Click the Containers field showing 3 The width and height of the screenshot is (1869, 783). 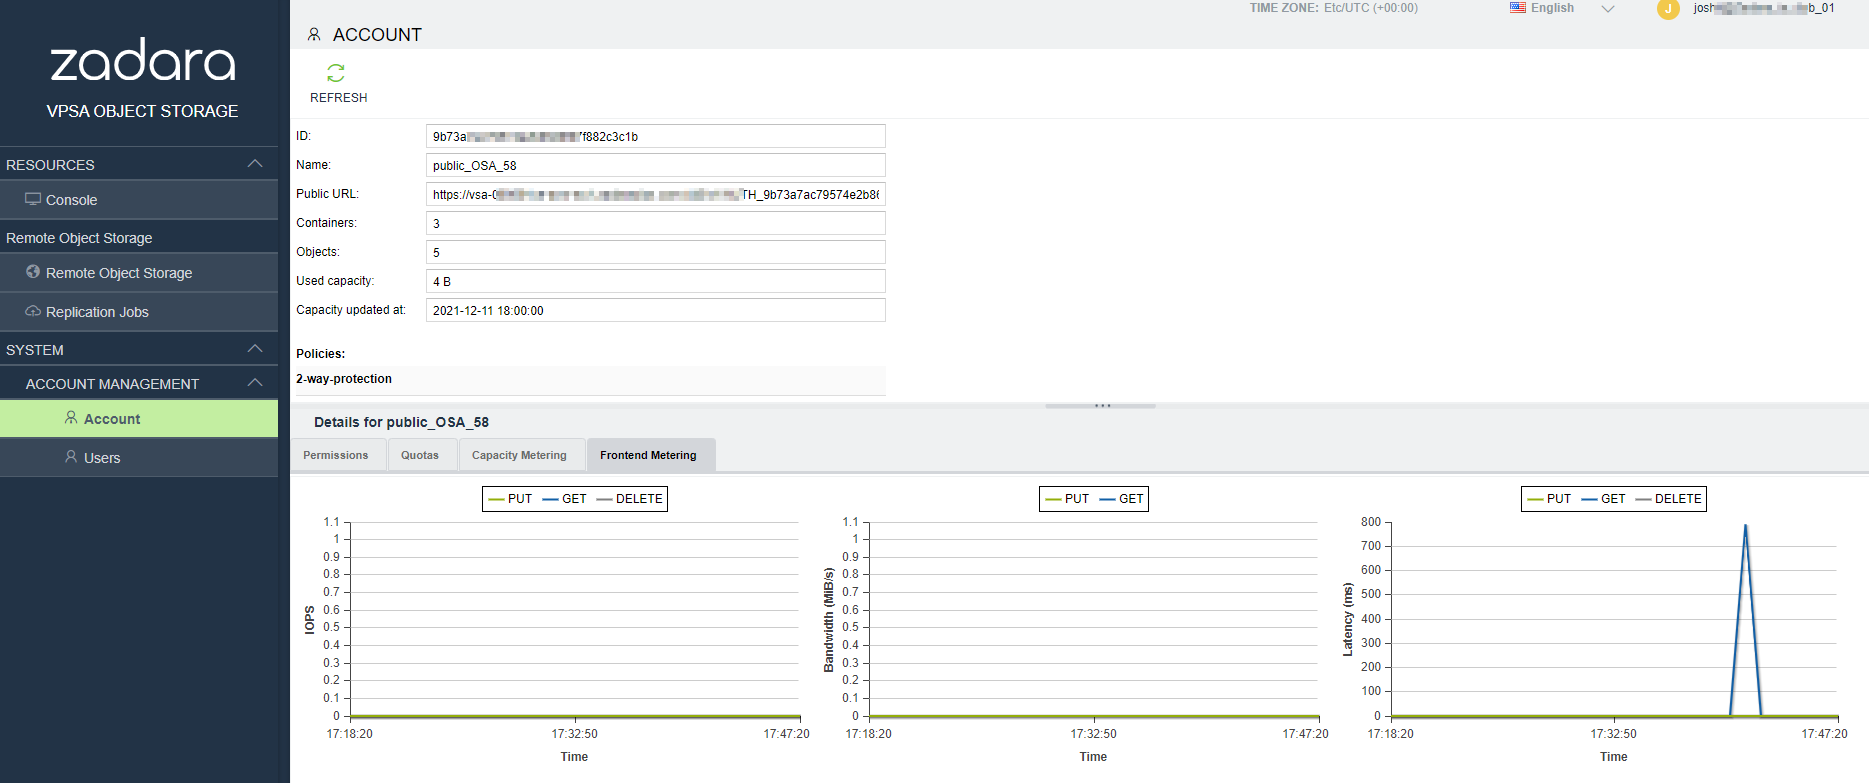[x=656, y=223]
